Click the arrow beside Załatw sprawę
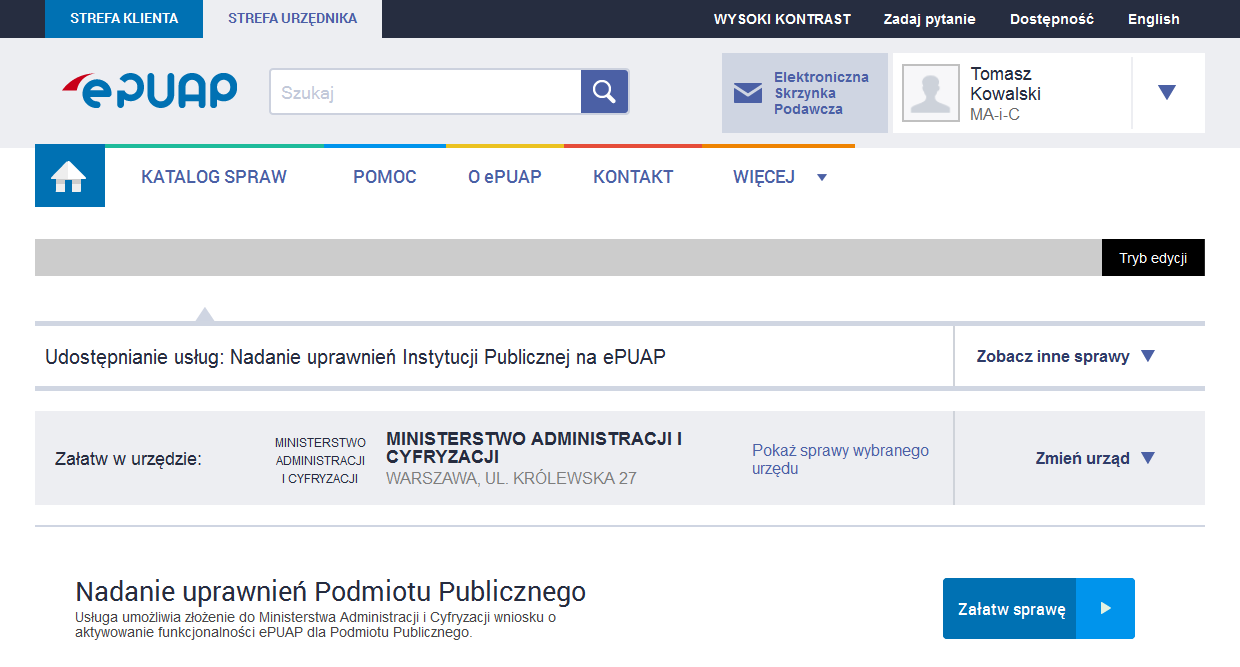This screenshot has height=667, width=1240. pos(1105,608)
